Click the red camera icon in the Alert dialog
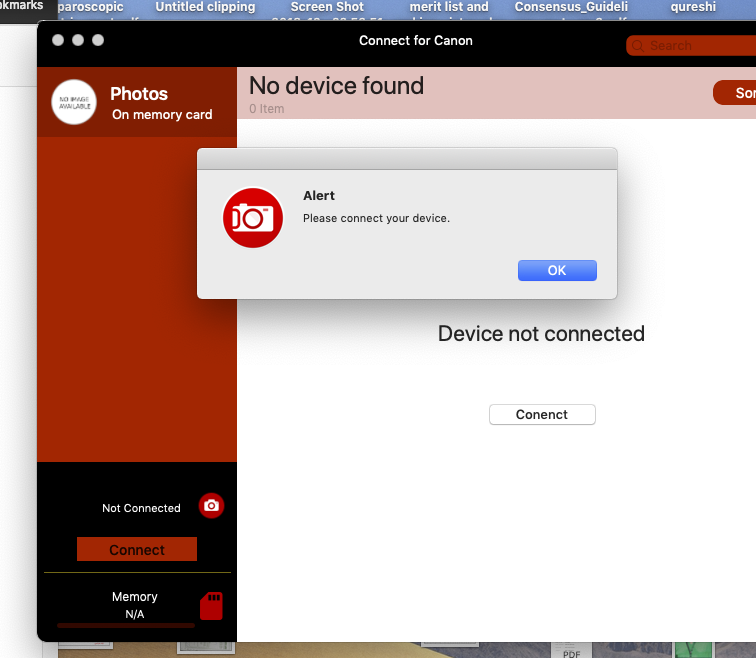The image size is (756, 658). point(253,218)
